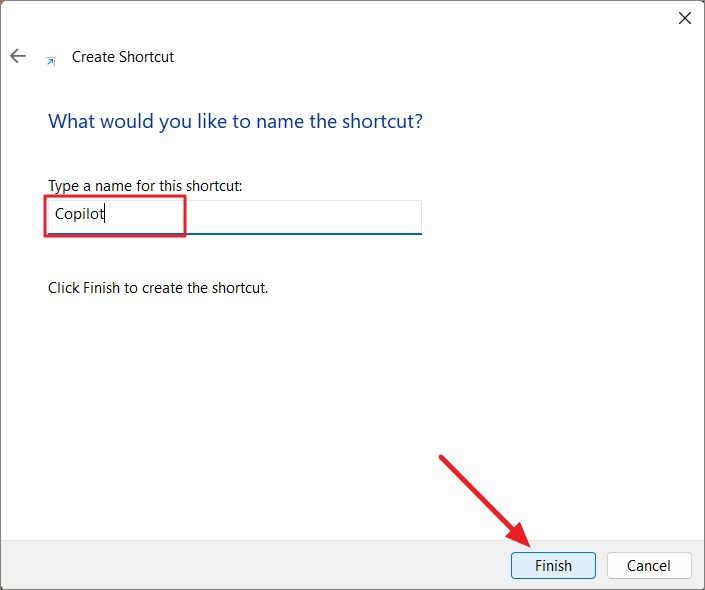The image size is (705, 590).
Task: Click the empty right portion of name field
Action: 303,217
